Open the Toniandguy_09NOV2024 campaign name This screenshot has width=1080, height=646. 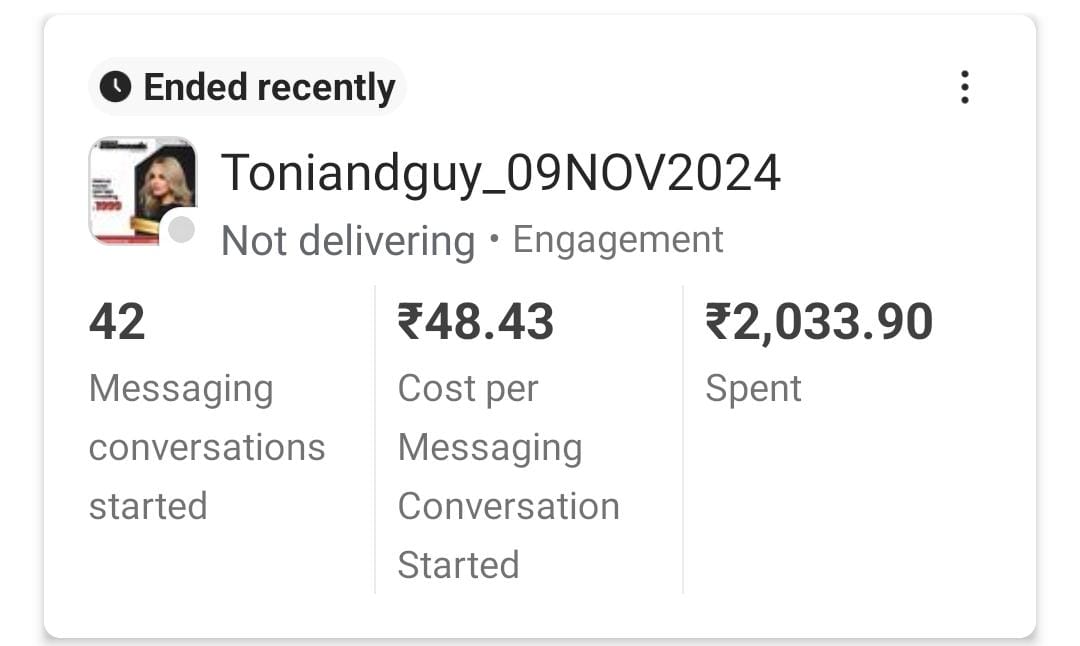500,174
